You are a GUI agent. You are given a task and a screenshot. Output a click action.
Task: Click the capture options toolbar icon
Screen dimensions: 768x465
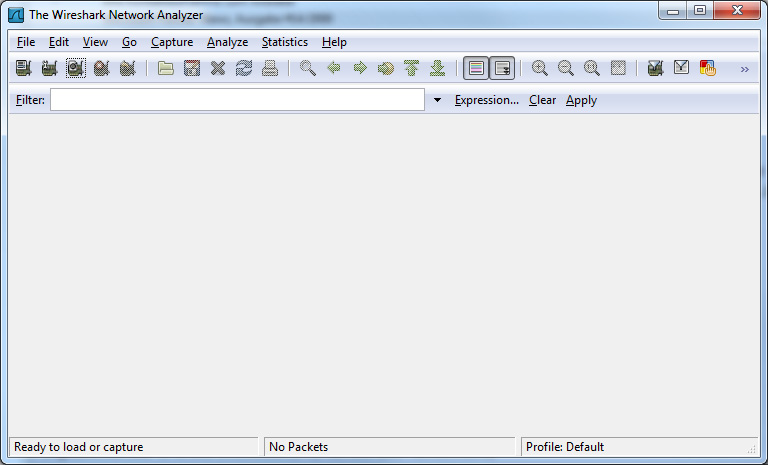pyautogui.click(x=49, y=68)
